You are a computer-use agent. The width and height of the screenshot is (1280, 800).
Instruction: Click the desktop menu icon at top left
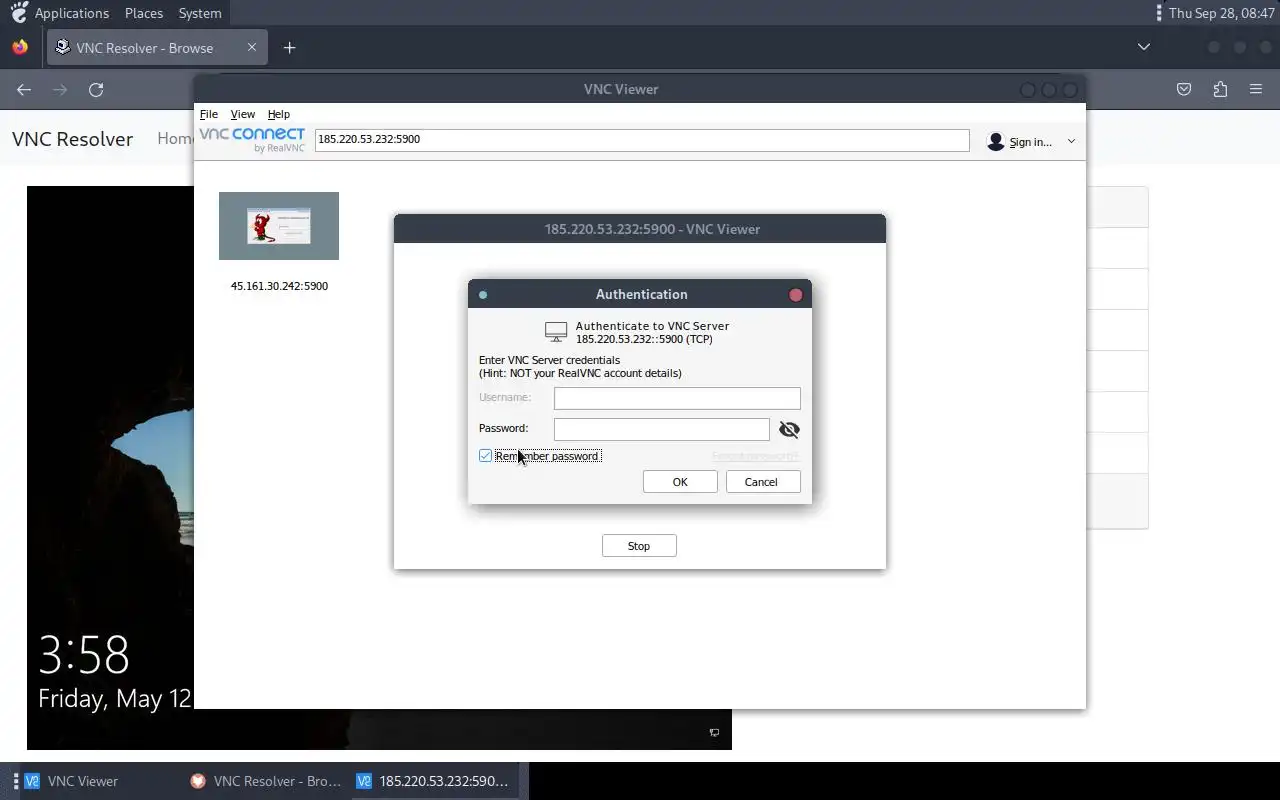click(x=18, y=13)
